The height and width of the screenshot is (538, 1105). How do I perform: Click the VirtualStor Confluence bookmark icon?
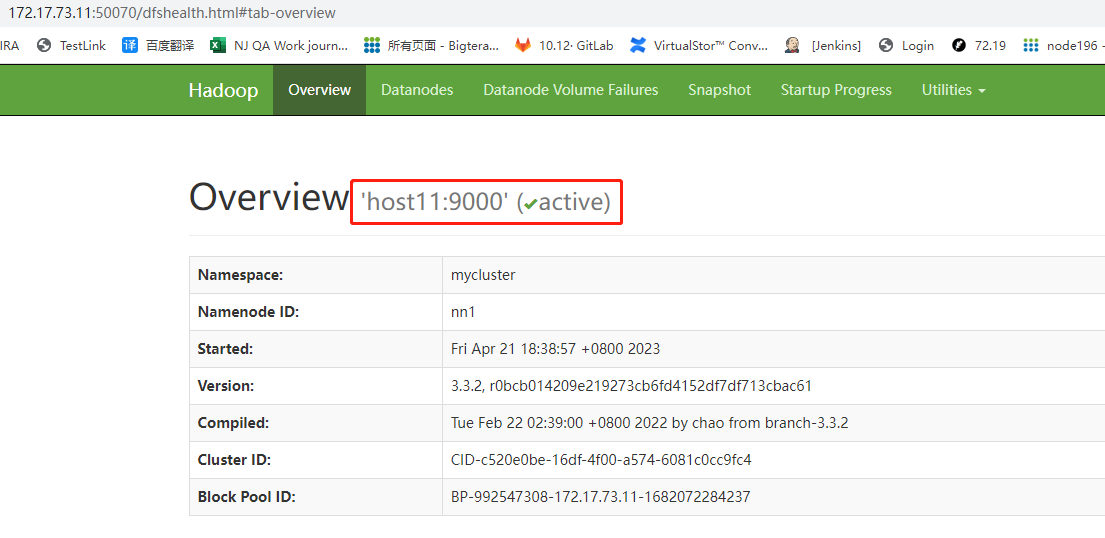pos(638,45)
